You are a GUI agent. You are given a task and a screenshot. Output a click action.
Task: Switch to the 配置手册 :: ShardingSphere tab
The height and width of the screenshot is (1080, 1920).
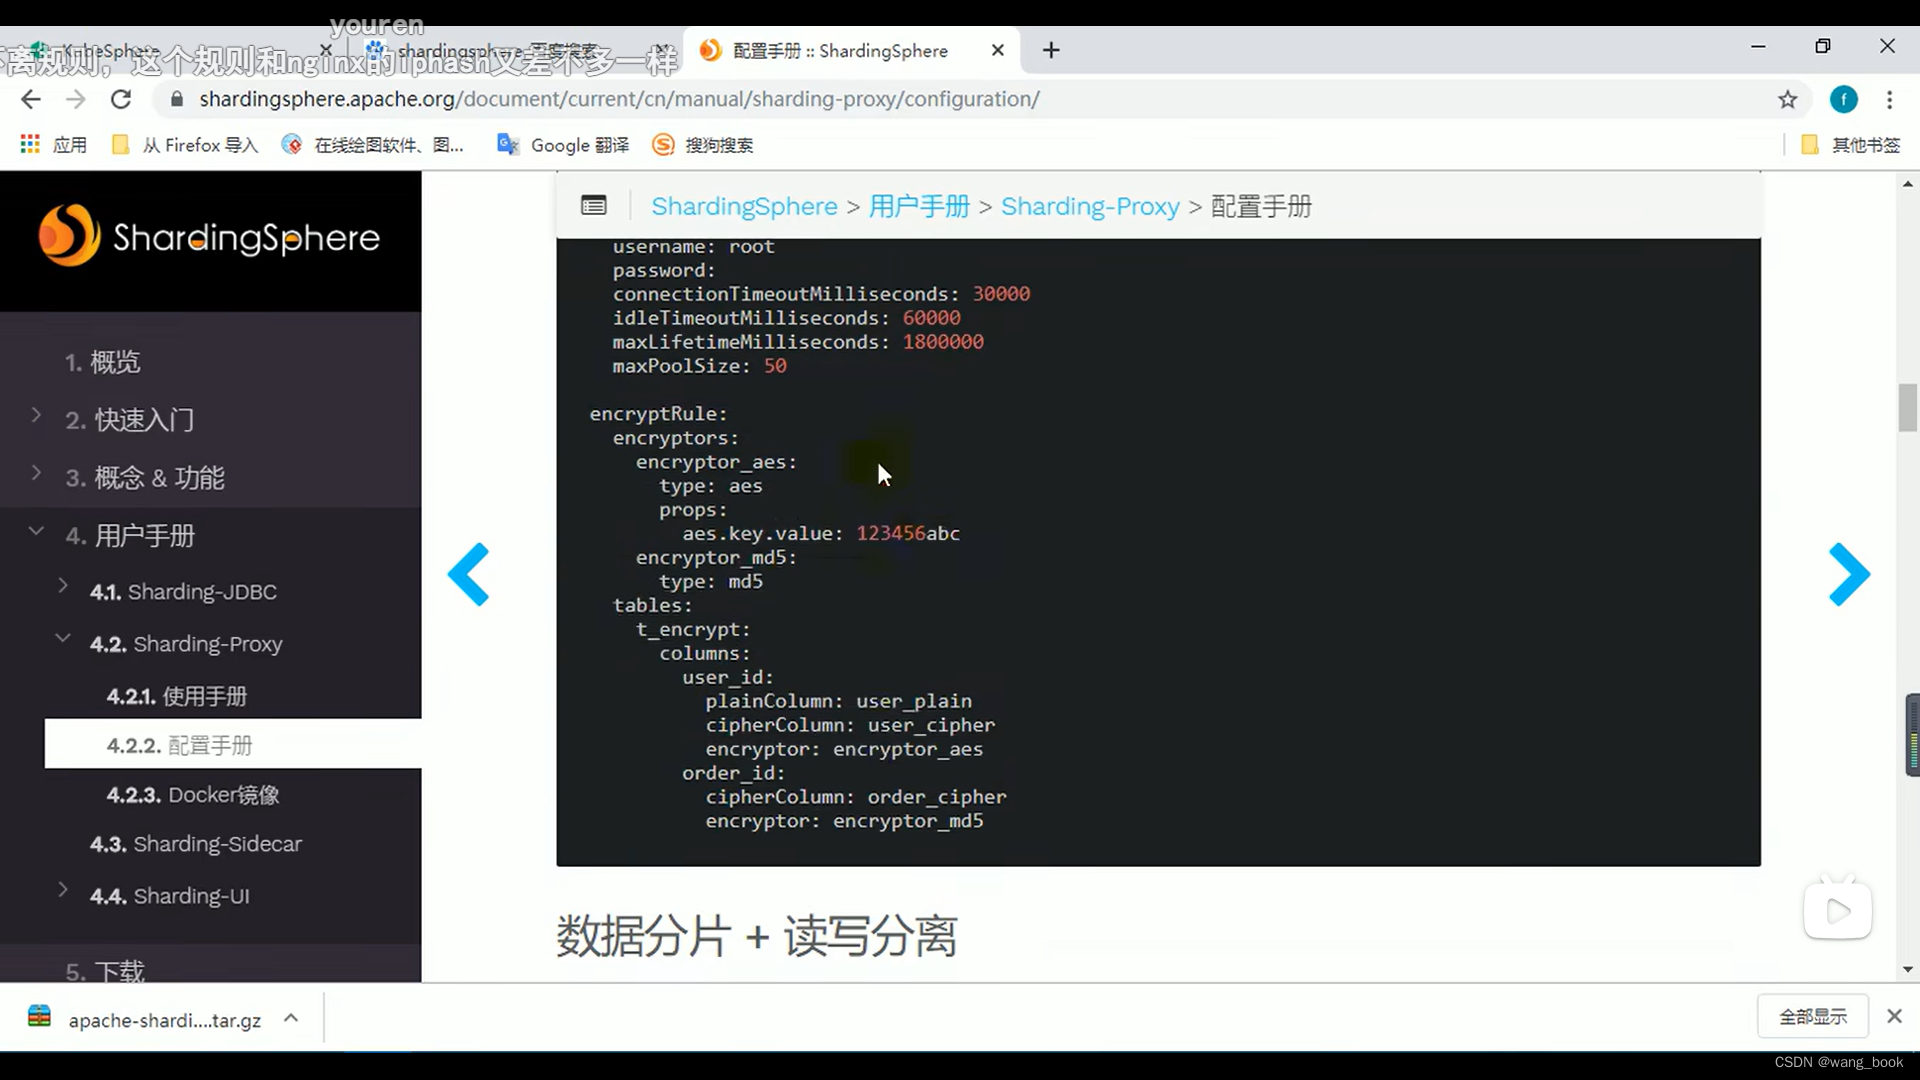(850, 50)
